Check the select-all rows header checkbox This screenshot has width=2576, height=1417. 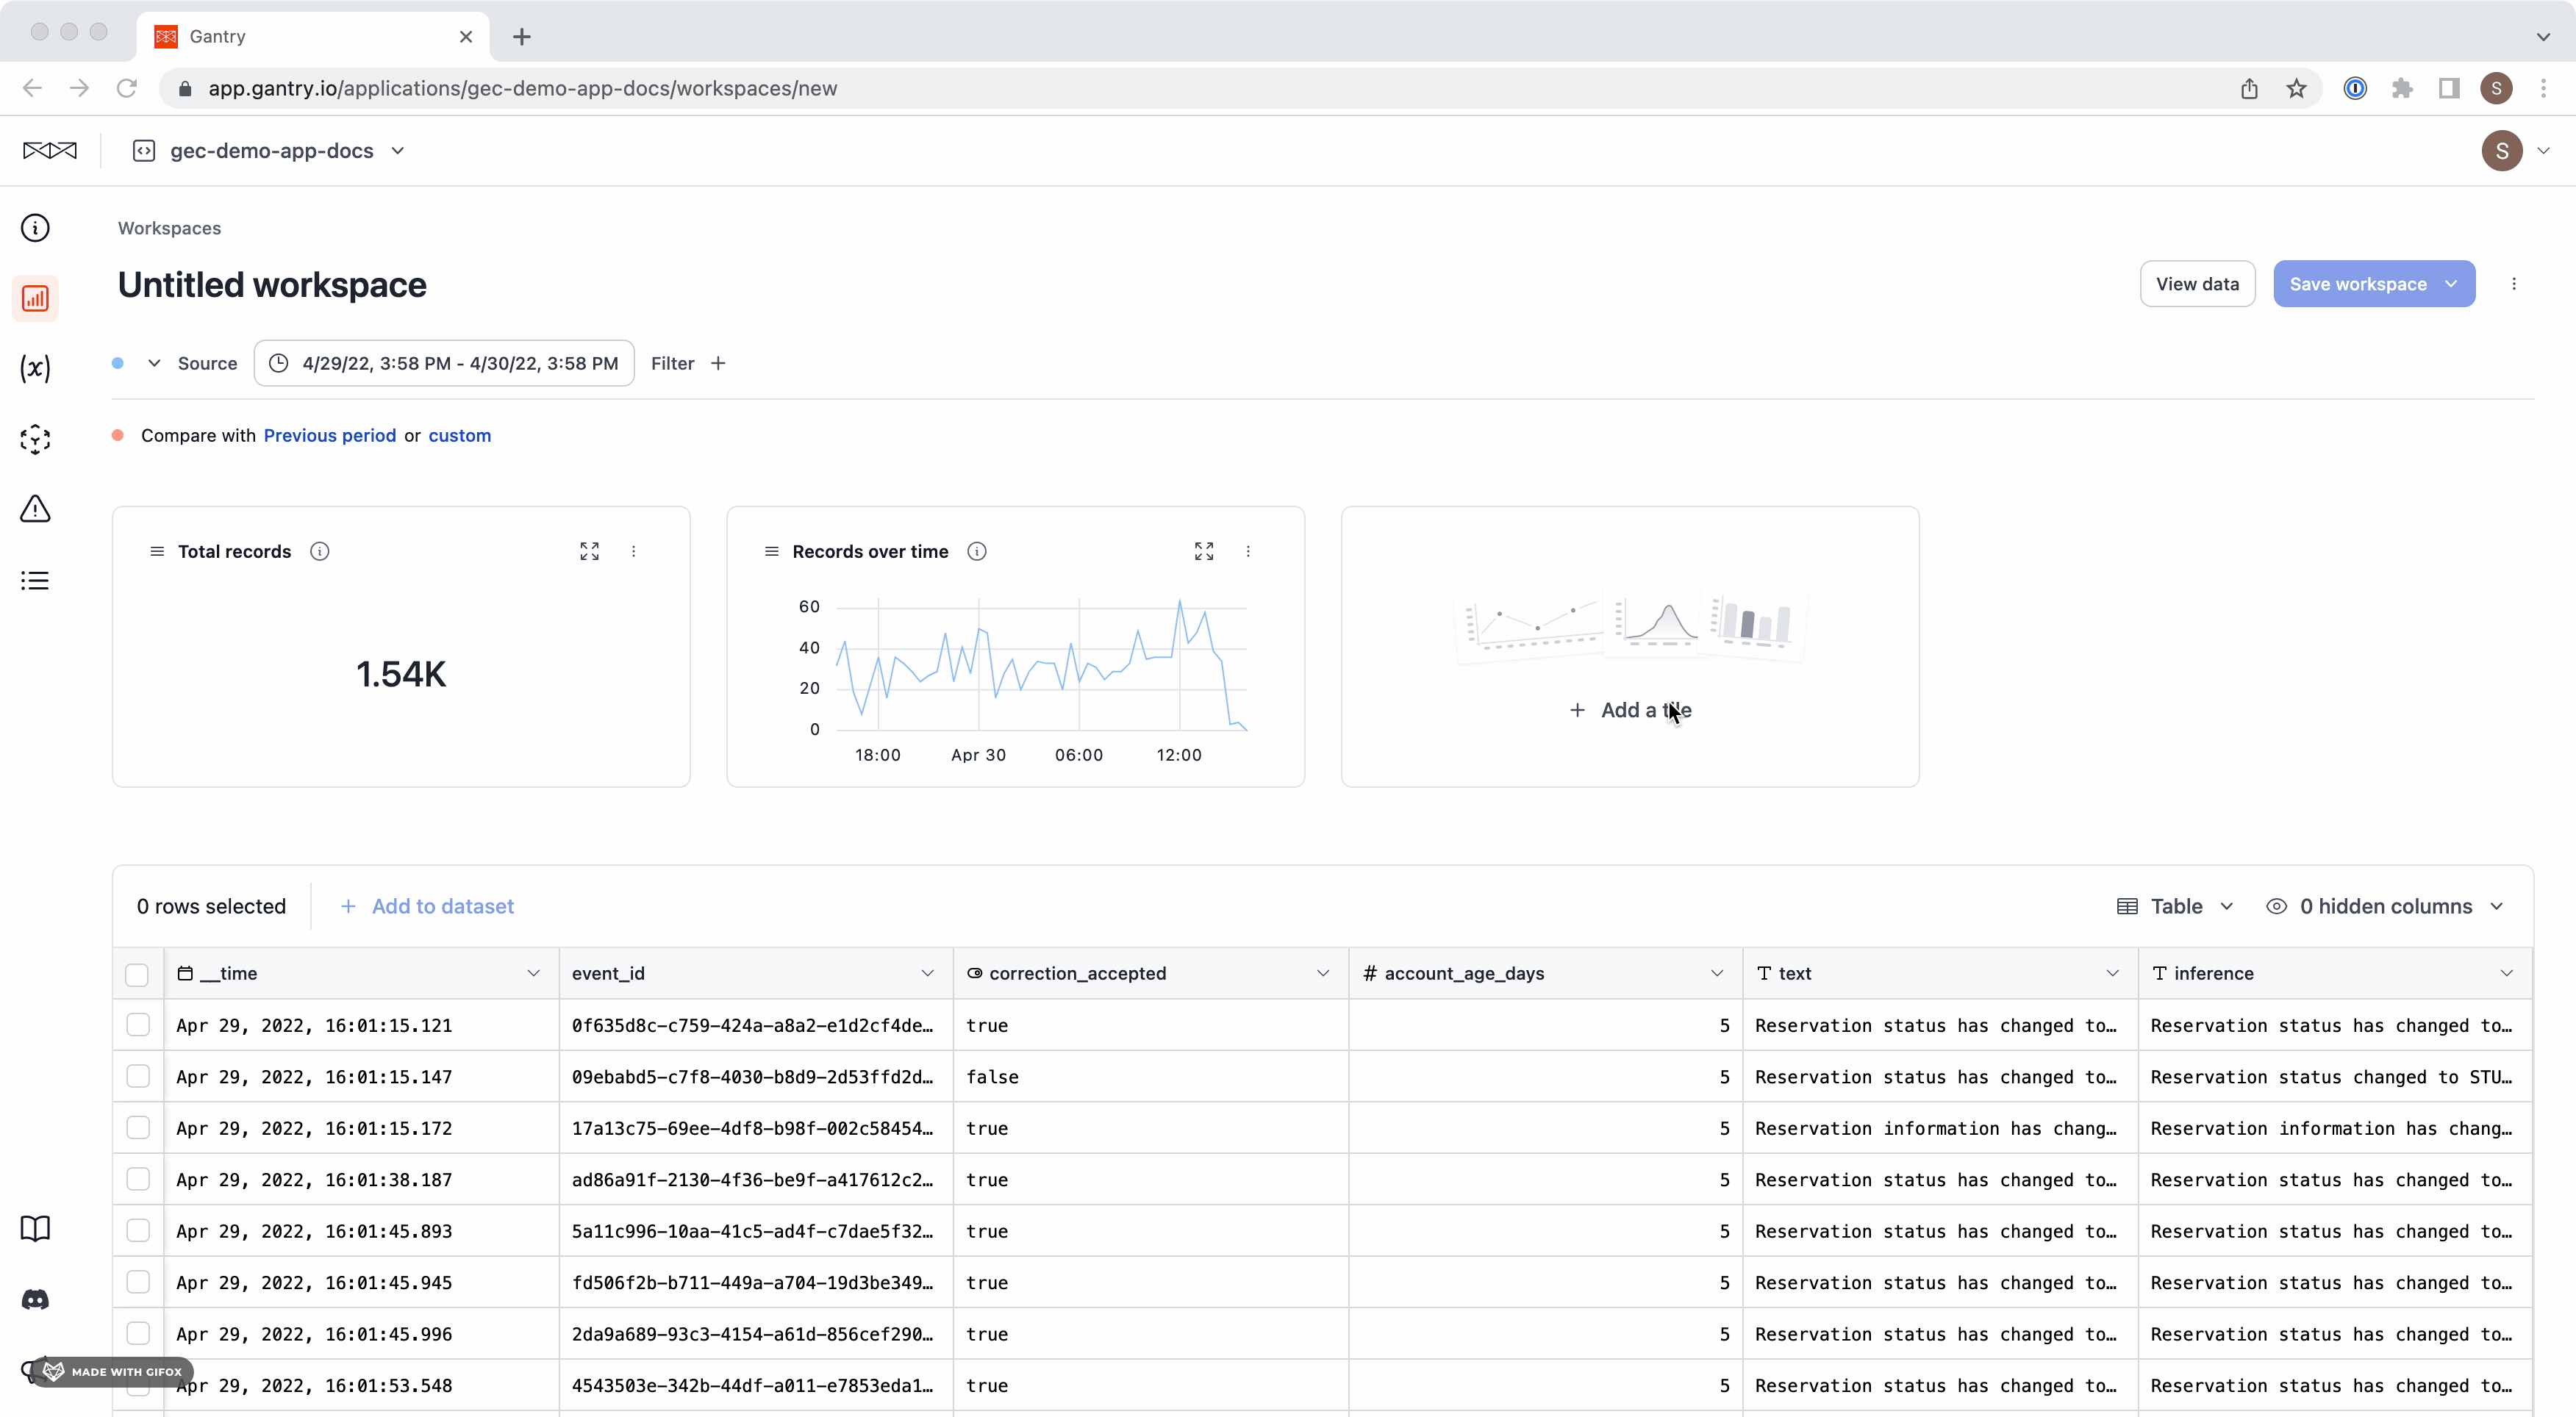point(137,974)
